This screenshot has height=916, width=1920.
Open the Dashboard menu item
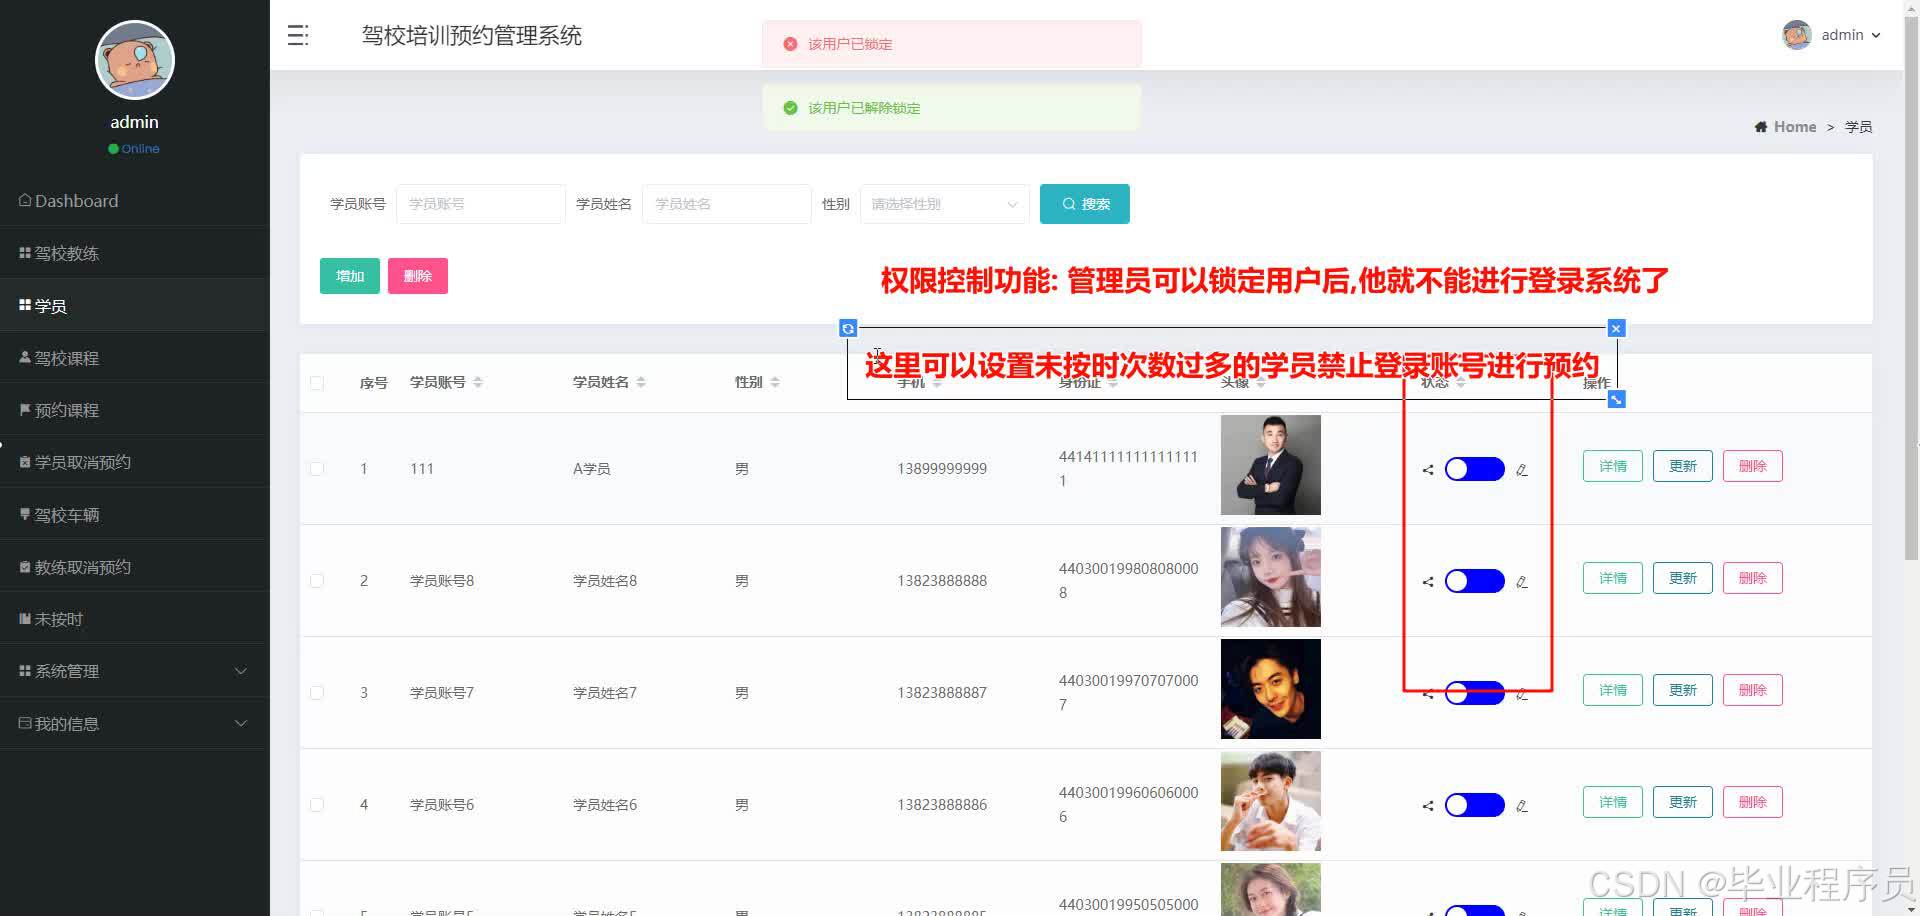click(135, 201)
